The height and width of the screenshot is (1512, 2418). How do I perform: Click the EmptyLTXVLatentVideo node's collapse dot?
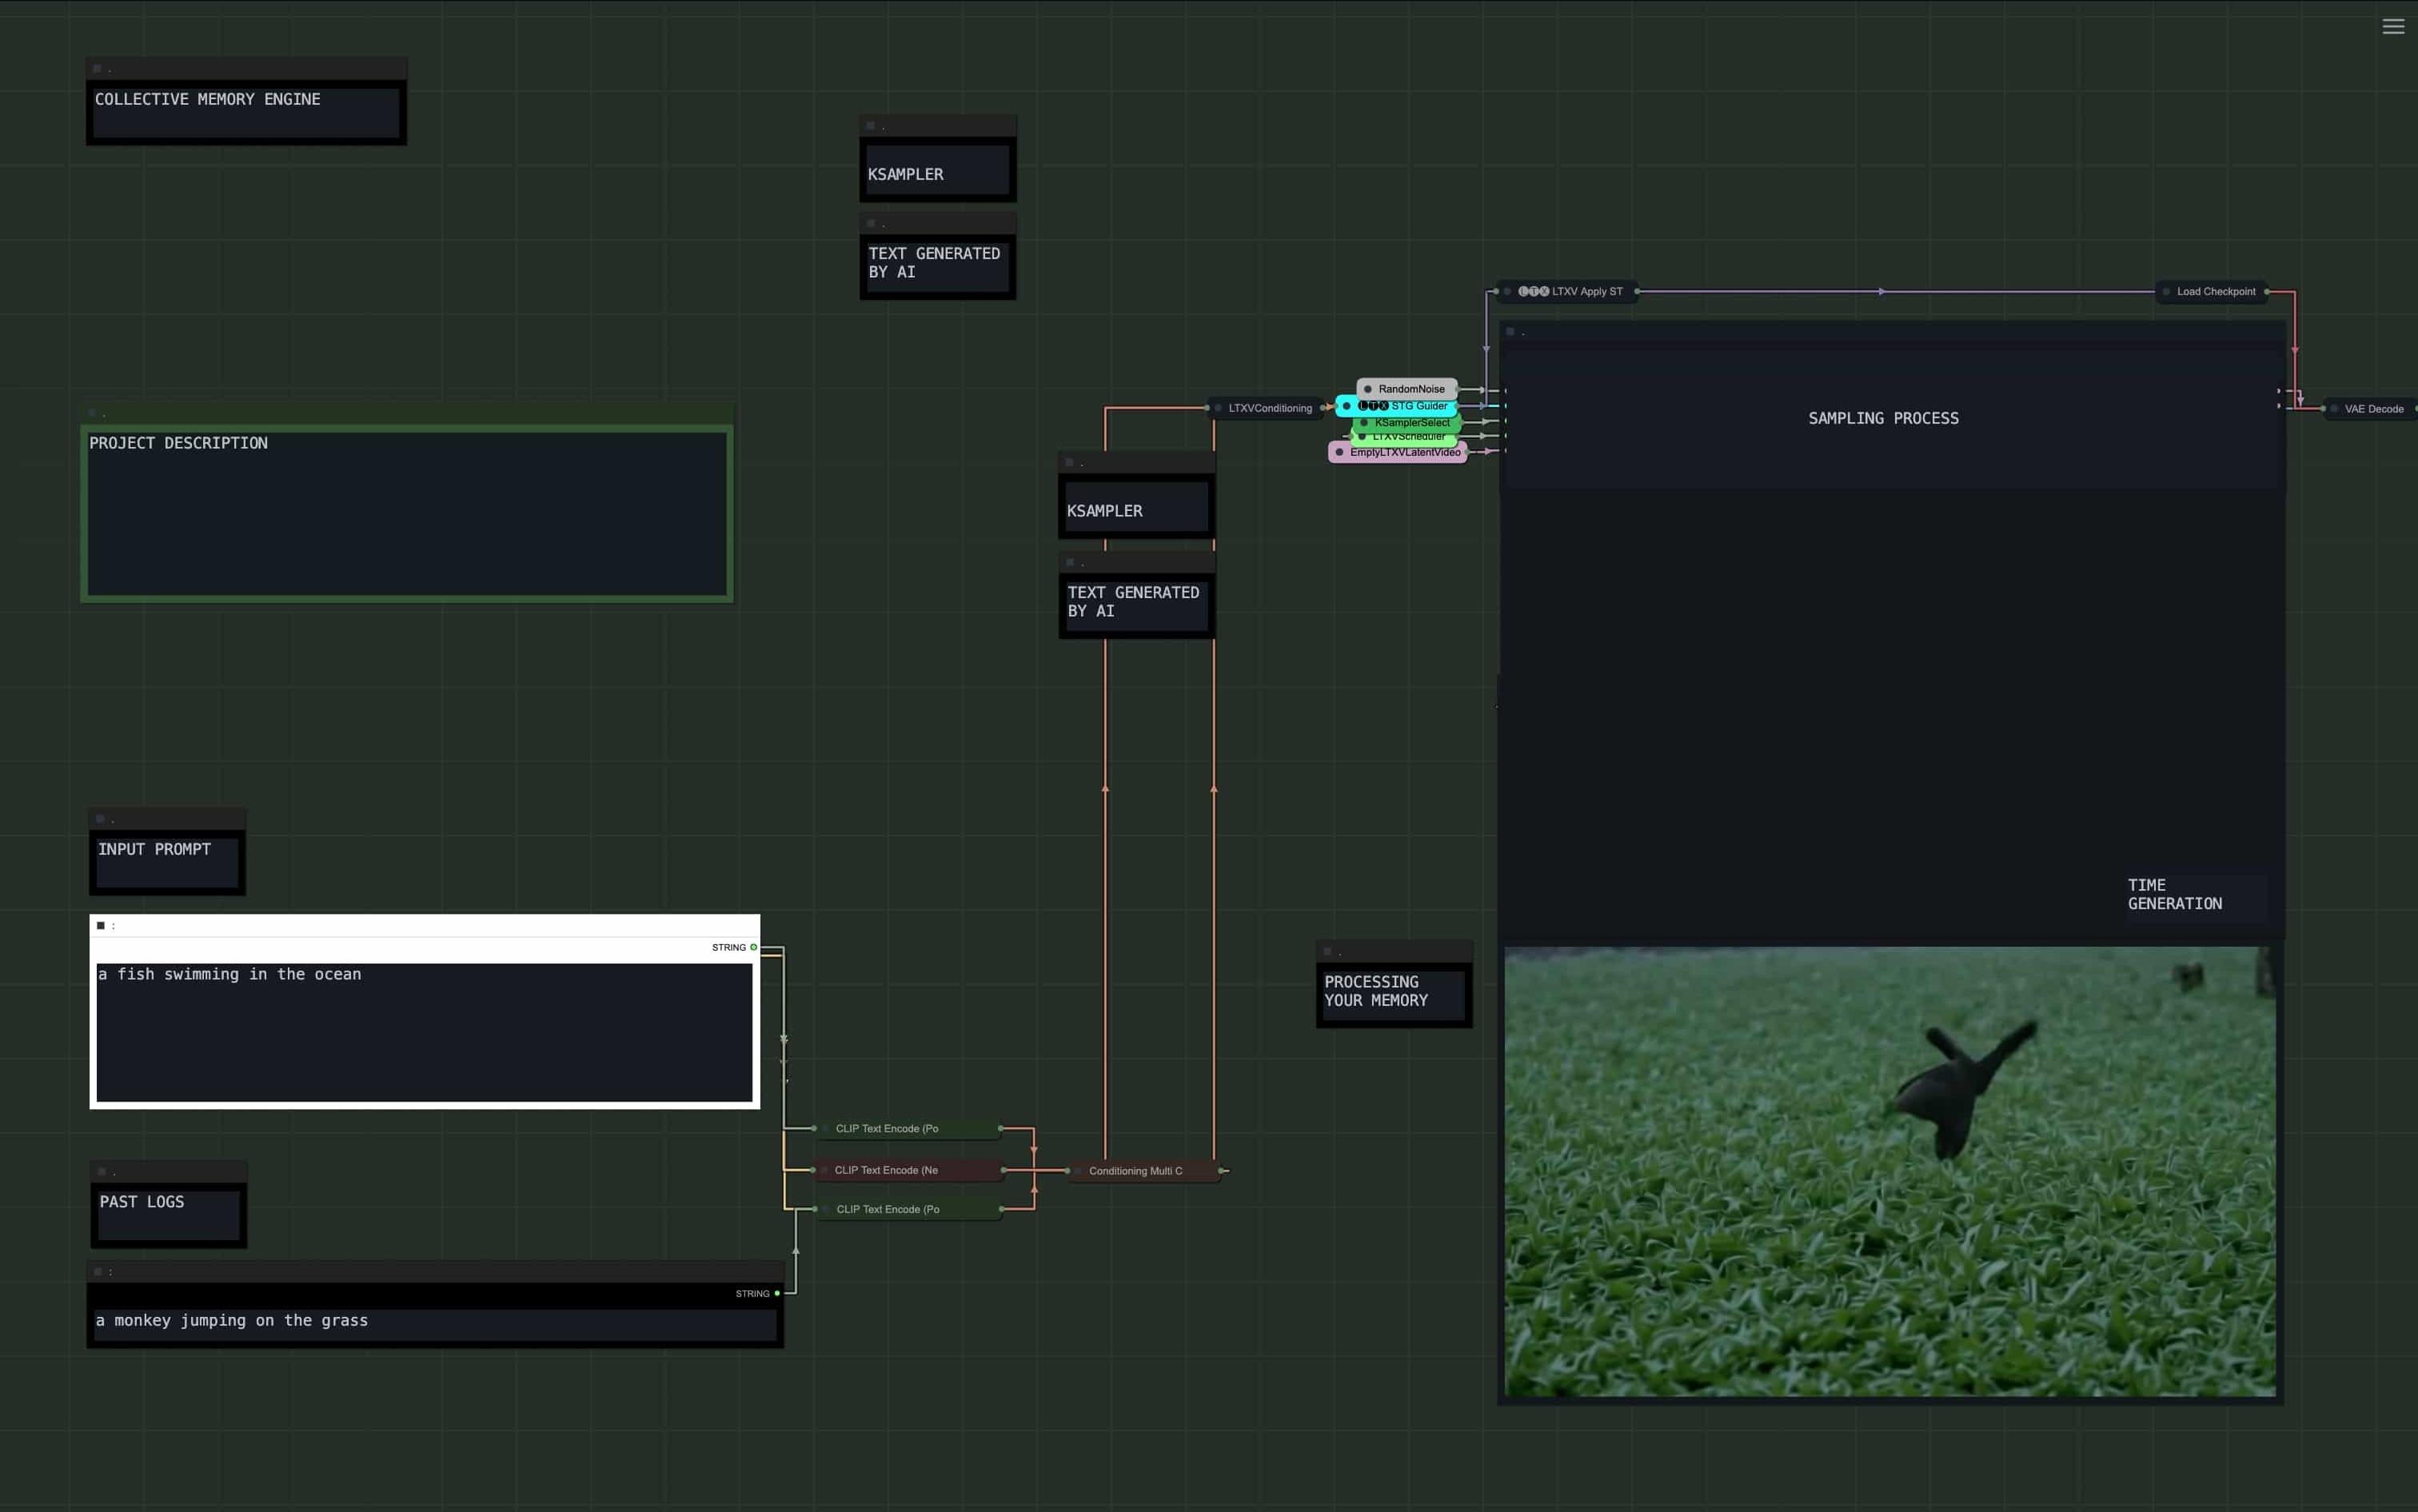(1340, 452)
